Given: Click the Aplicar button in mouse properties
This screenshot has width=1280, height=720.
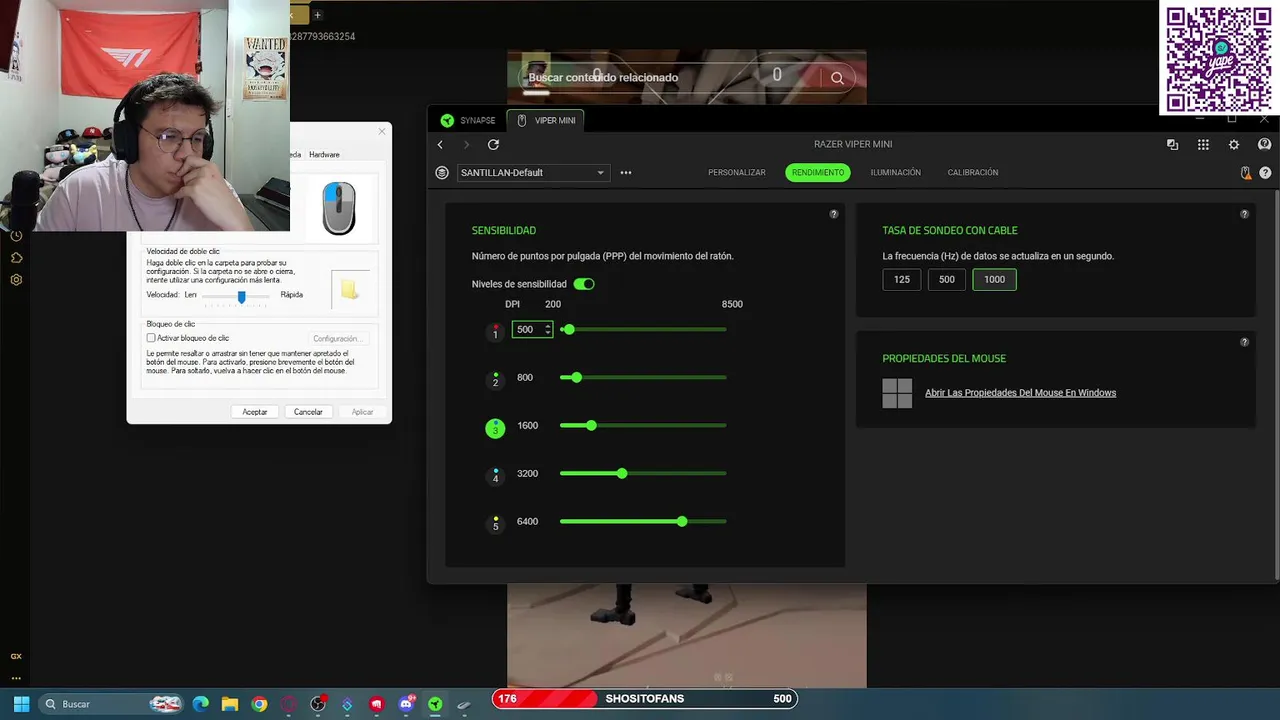Looking at the screenshot, I should pos(362,412).
